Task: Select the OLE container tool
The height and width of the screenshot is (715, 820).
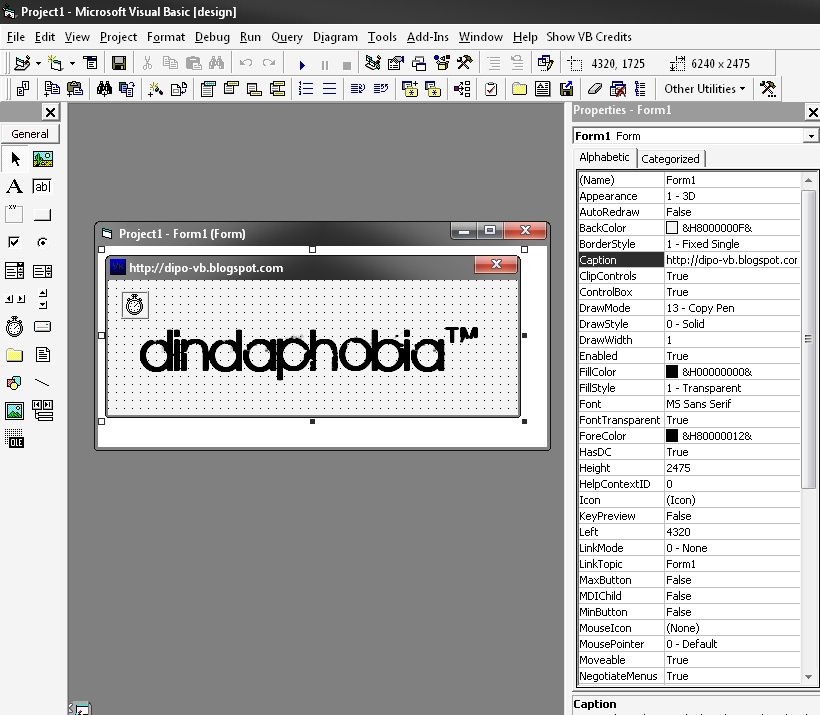Action: coord(16,438)
